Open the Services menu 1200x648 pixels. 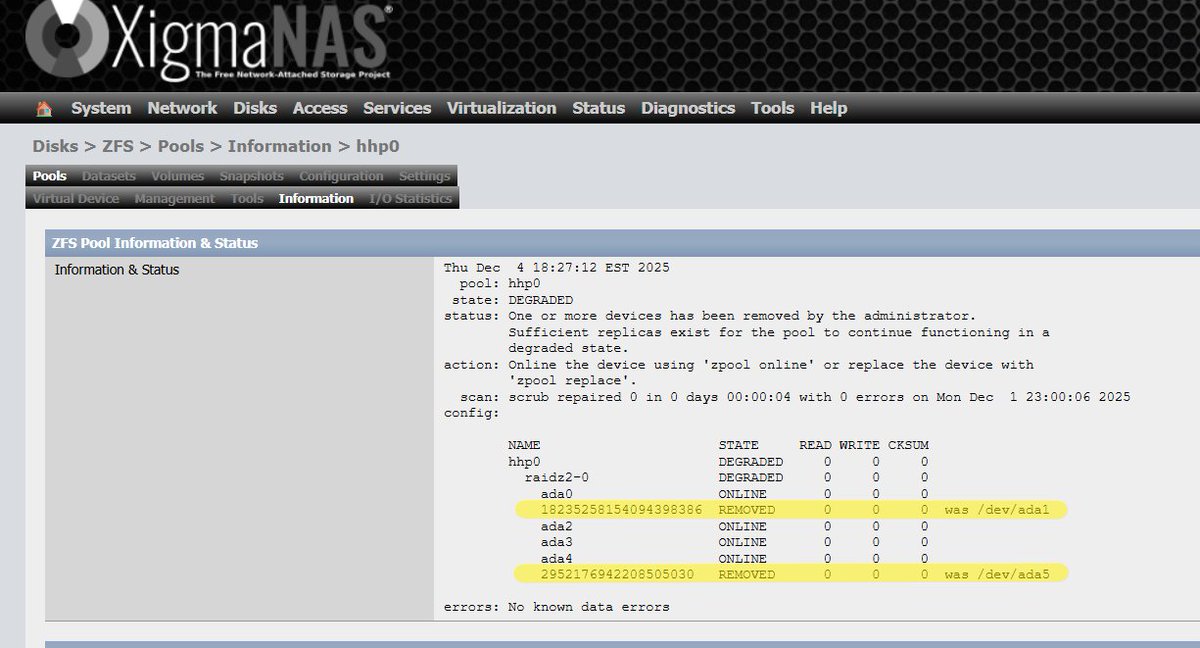[397, 108]
